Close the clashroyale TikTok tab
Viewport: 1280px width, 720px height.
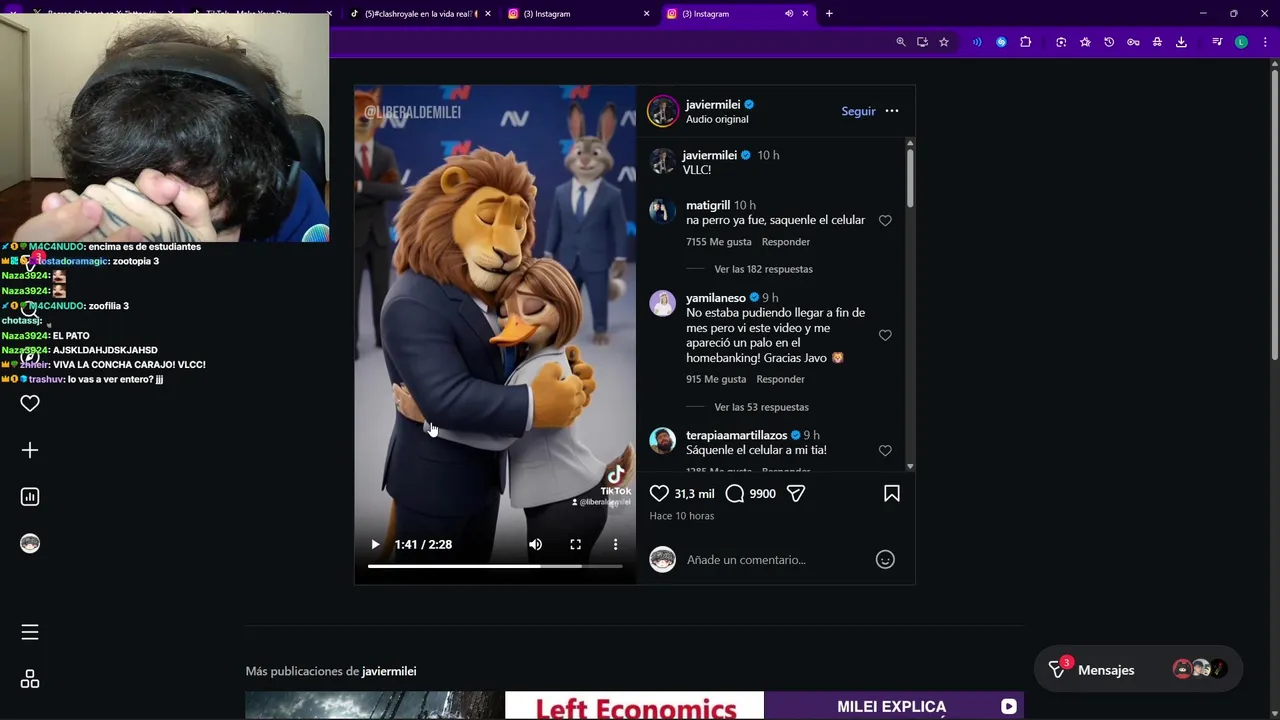[488, 14]
